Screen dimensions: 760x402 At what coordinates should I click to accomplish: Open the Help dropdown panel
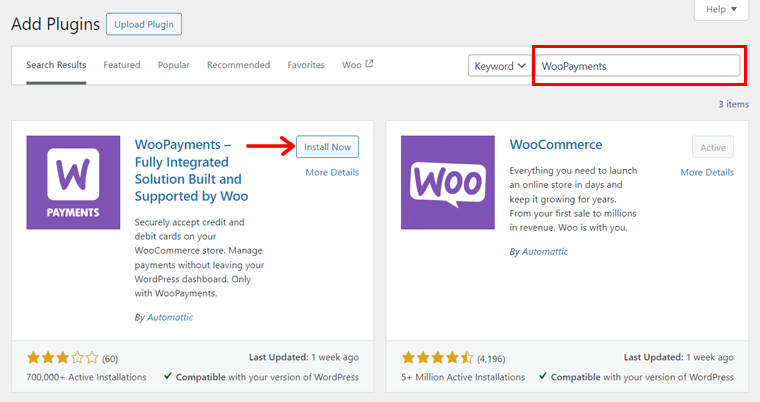(x=720, y=9)
